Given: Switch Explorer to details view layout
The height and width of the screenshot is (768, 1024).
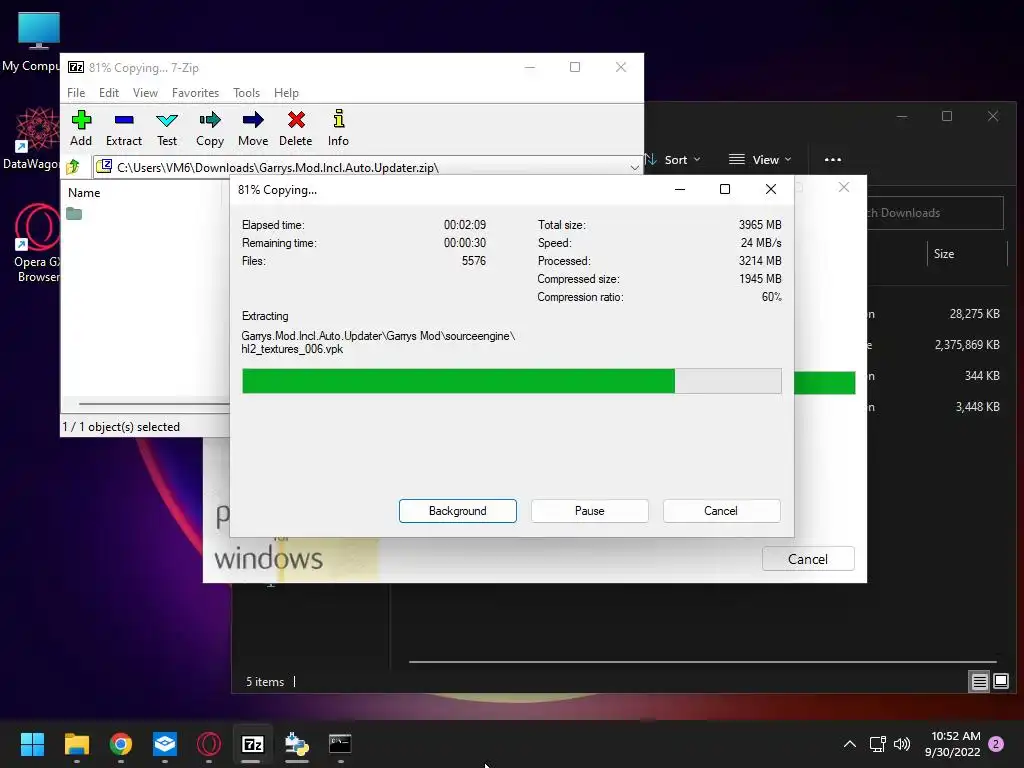Looking at the screenshot, I should pos(980,682).
